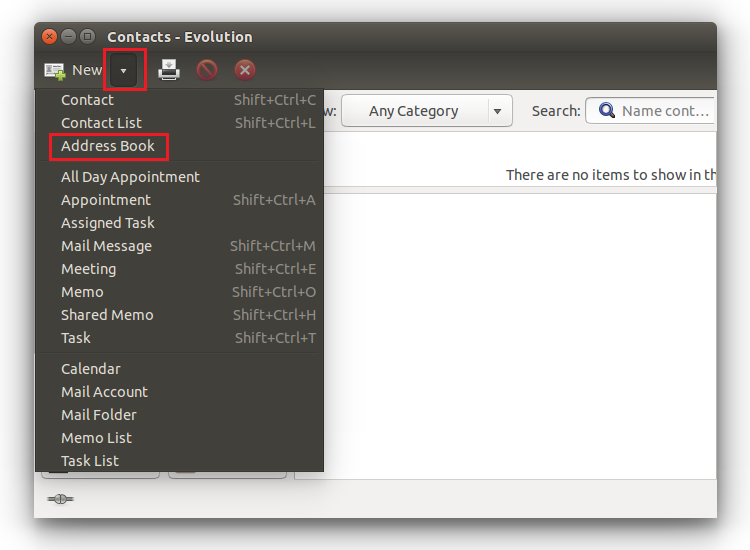Select Assigned Task menu item
The width and height of the screenshot is (750, 550).
[179, 223]
